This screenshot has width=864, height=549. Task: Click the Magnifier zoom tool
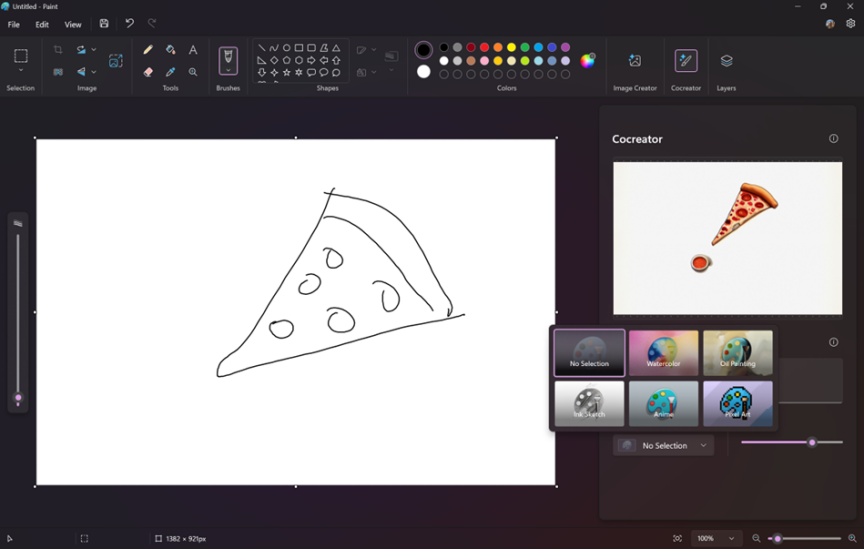(x=193, y=72)
